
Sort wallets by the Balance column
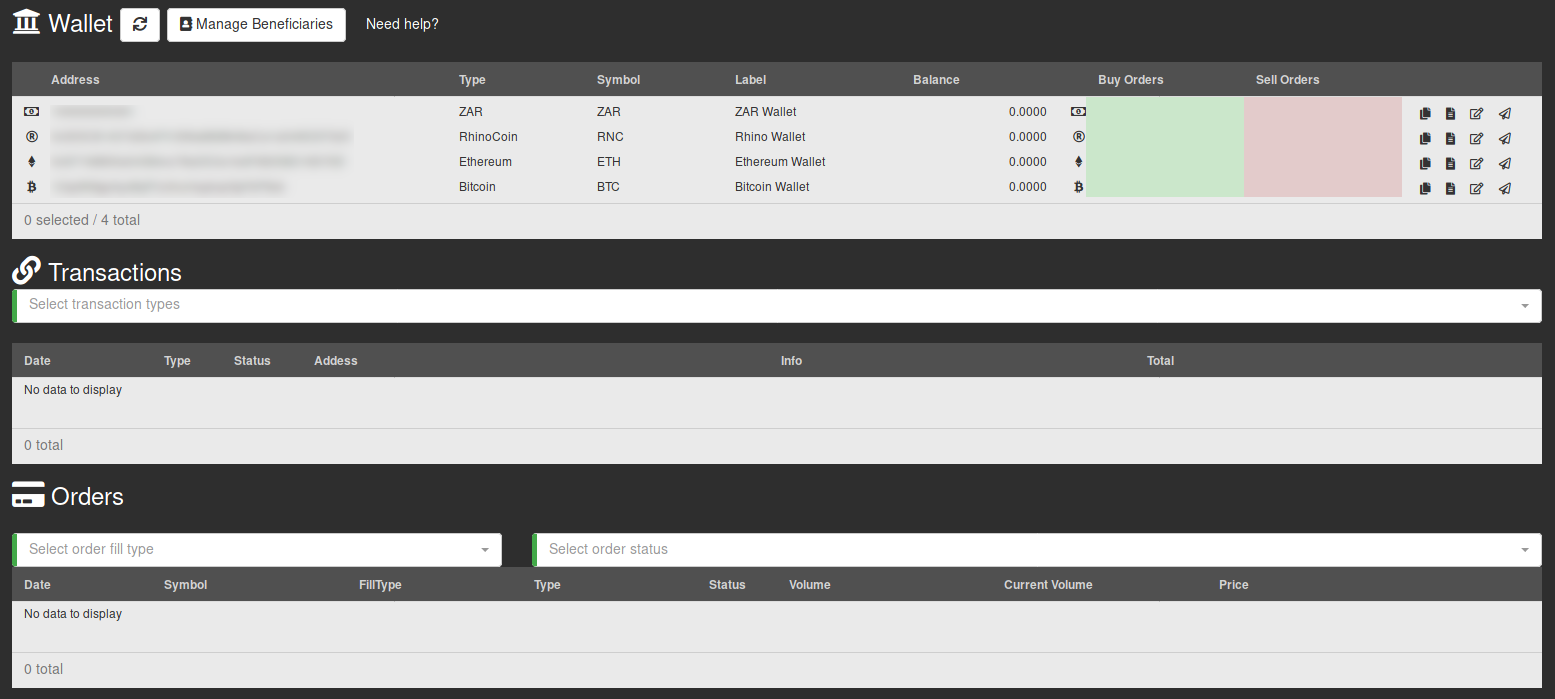point(935,80)
